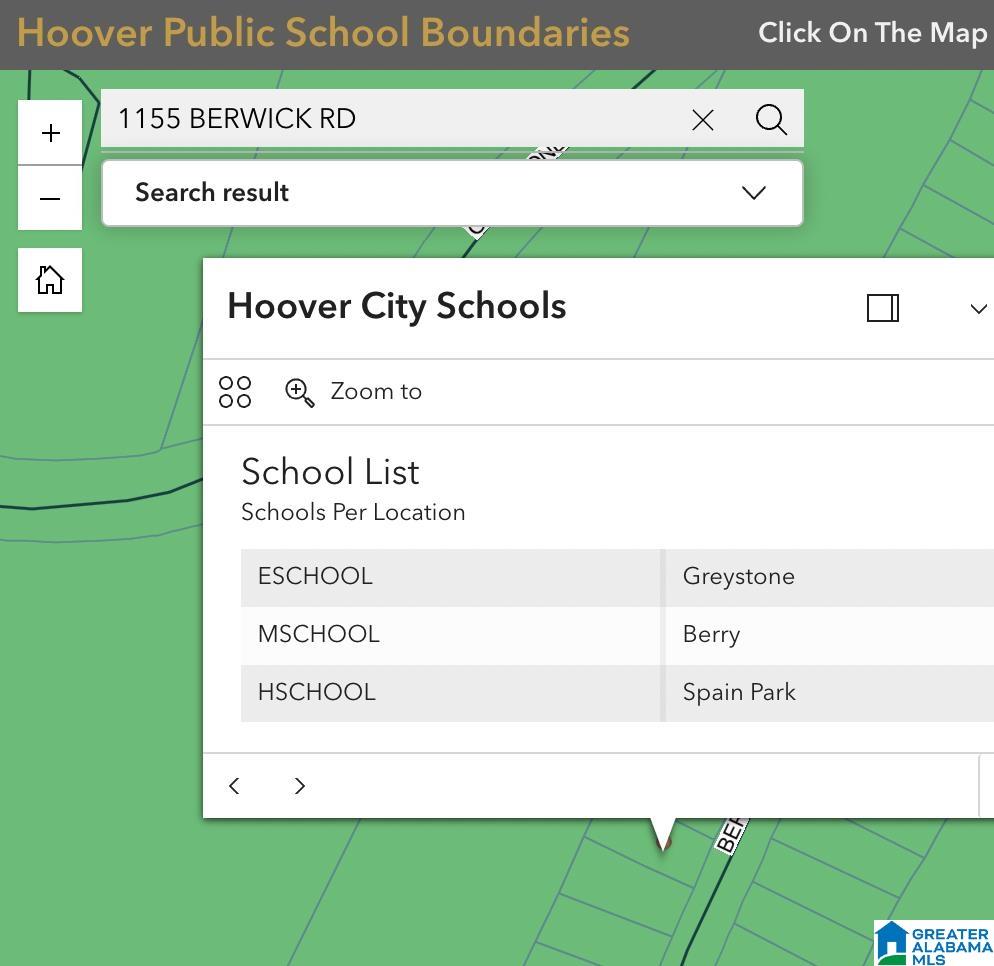
Task: Zoom in the map with plus button
Action: 50,132
